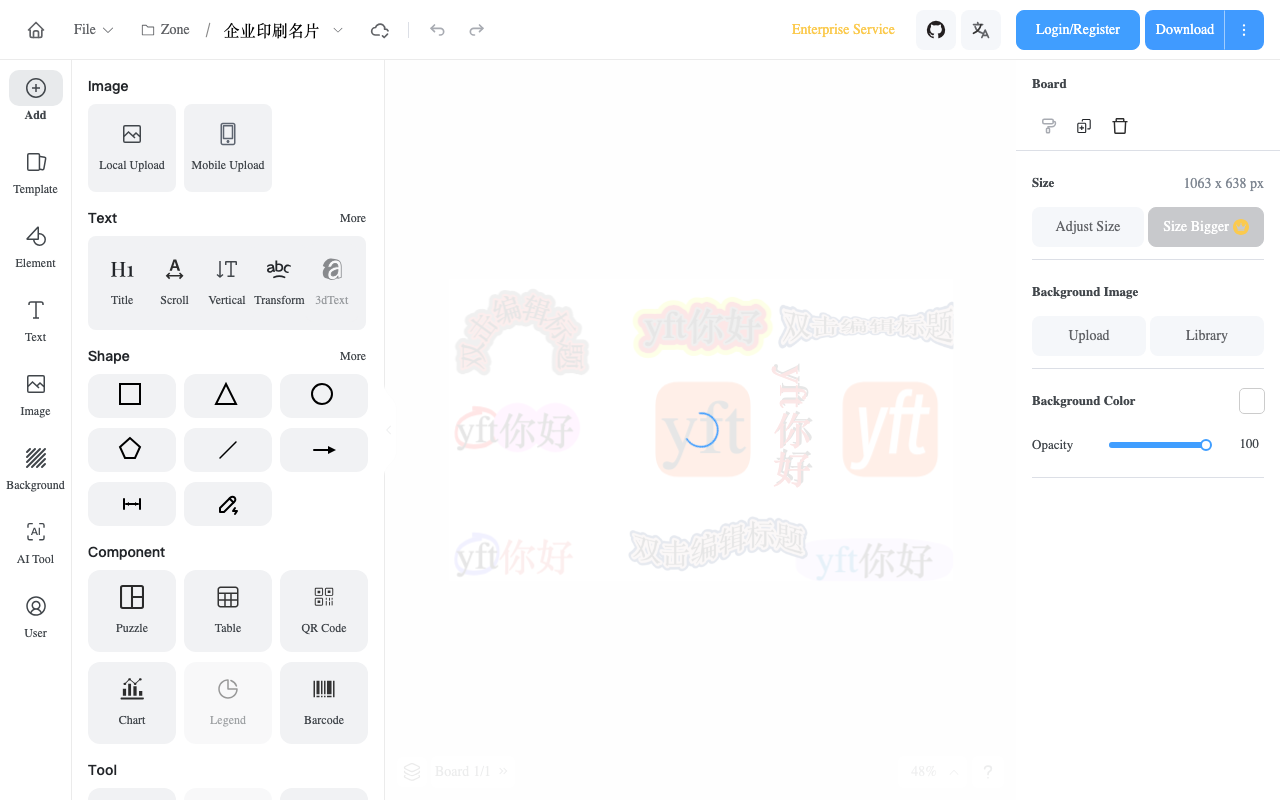Screen dimensions: 1280x800
Task: Add a Vertical text element
Action: pos(227,282)
